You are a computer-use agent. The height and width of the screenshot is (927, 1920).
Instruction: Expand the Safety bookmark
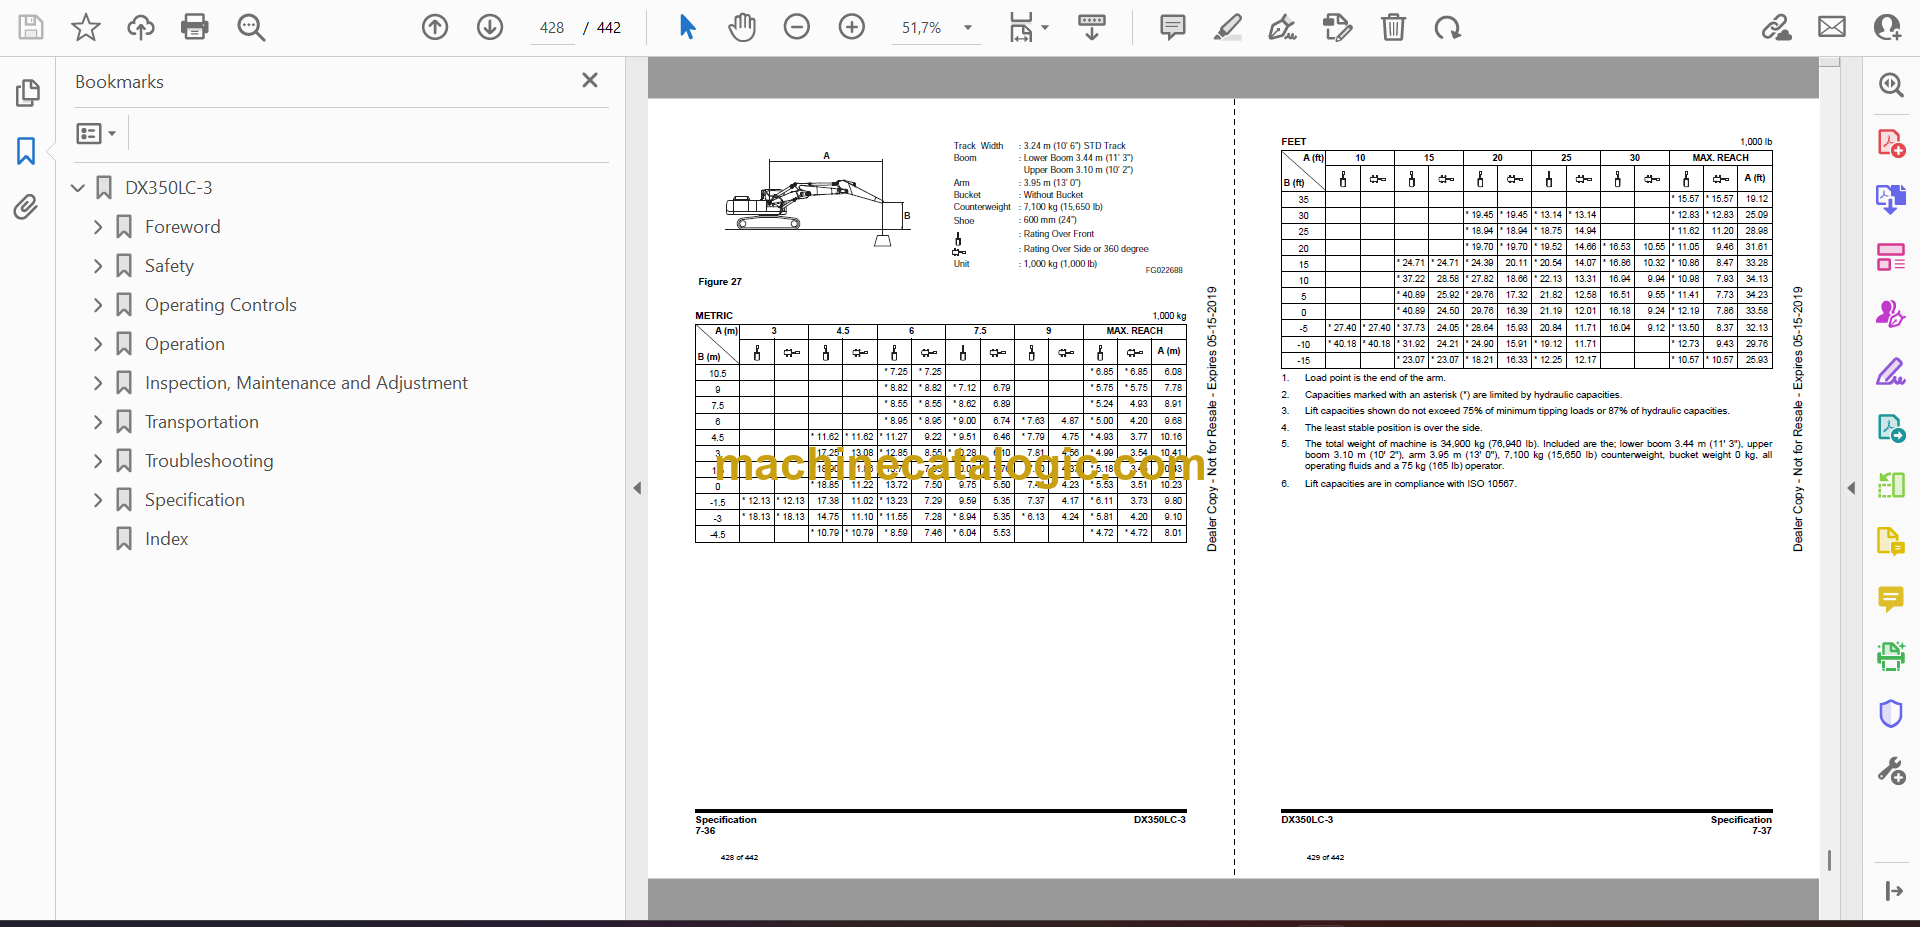pyautogui.click(x=98, y=266)
